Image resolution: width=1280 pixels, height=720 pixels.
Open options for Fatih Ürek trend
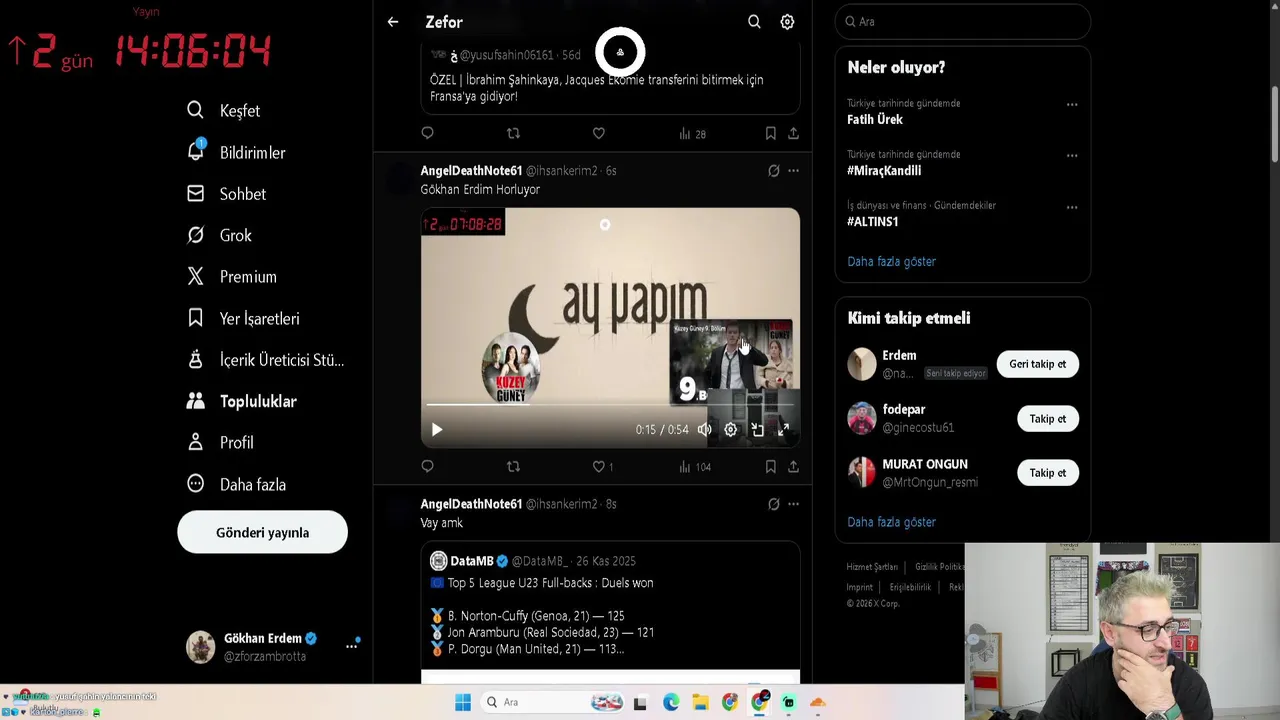click(1072, 104)
